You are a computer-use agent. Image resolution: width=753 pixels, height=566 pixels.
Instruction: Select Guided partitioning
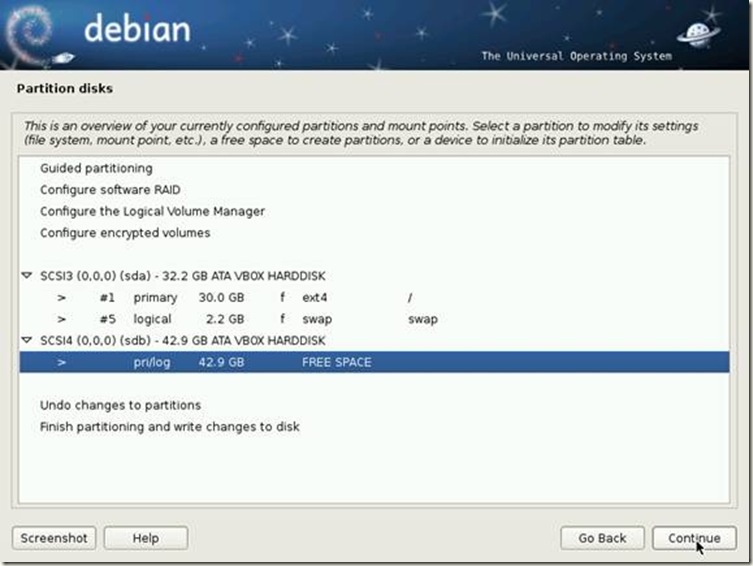click(x=96, y=168)
